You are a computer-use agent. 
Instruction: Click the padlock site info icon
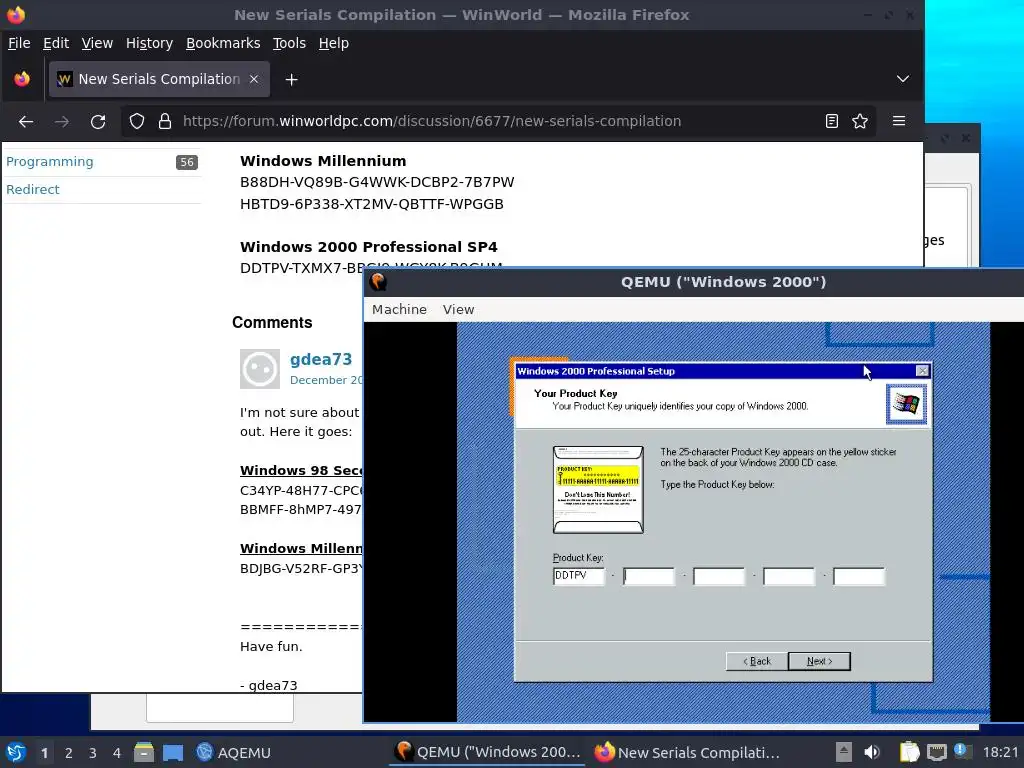165,121
